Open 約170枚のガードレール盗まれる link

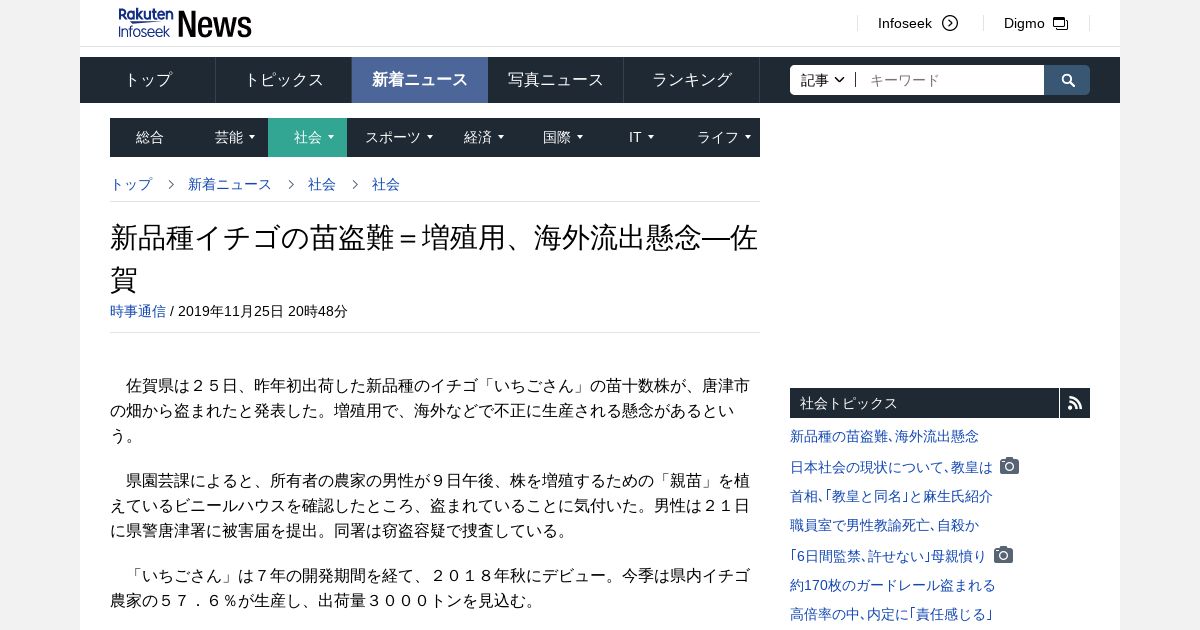pyautogui.click(x=893, y=585)
